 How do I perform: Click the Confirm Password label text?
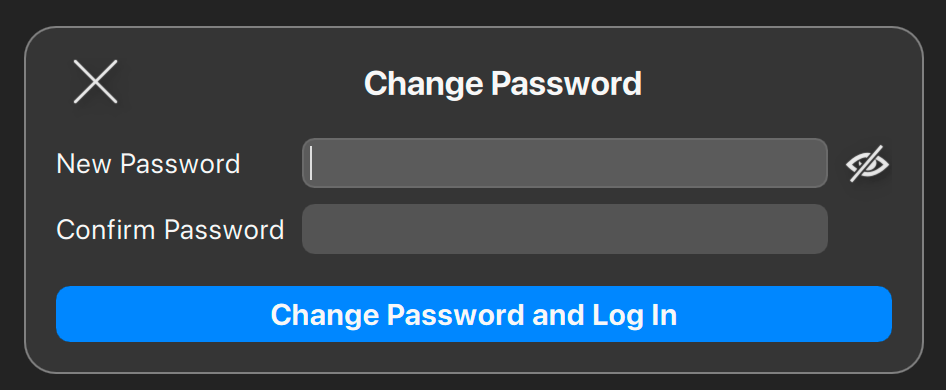coord(170,229)
